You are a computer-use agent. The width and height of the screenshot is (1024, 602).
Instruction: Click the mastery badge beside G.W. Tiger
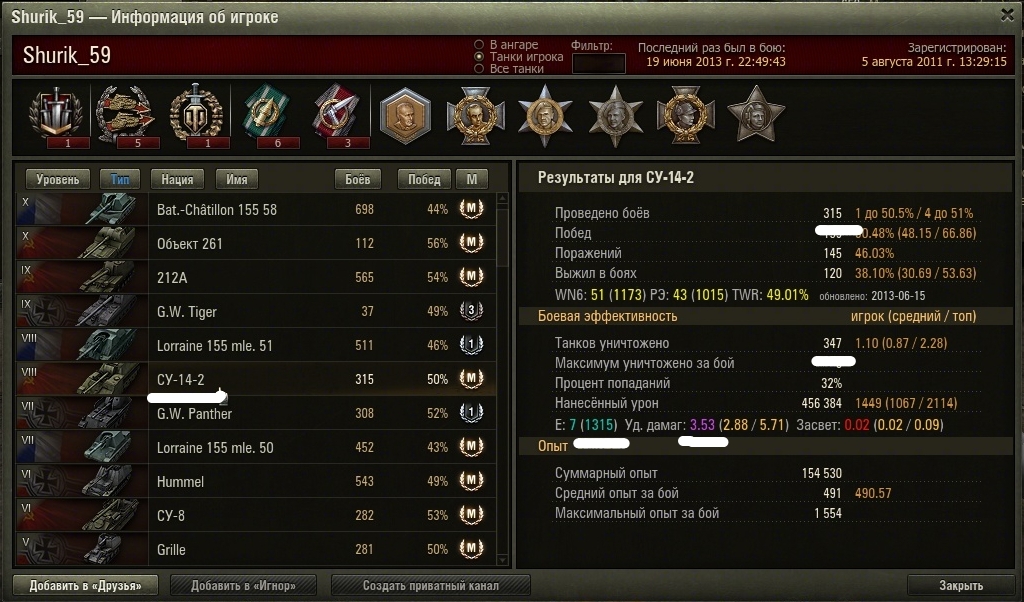pyautogui.click(x=472, y=311)
